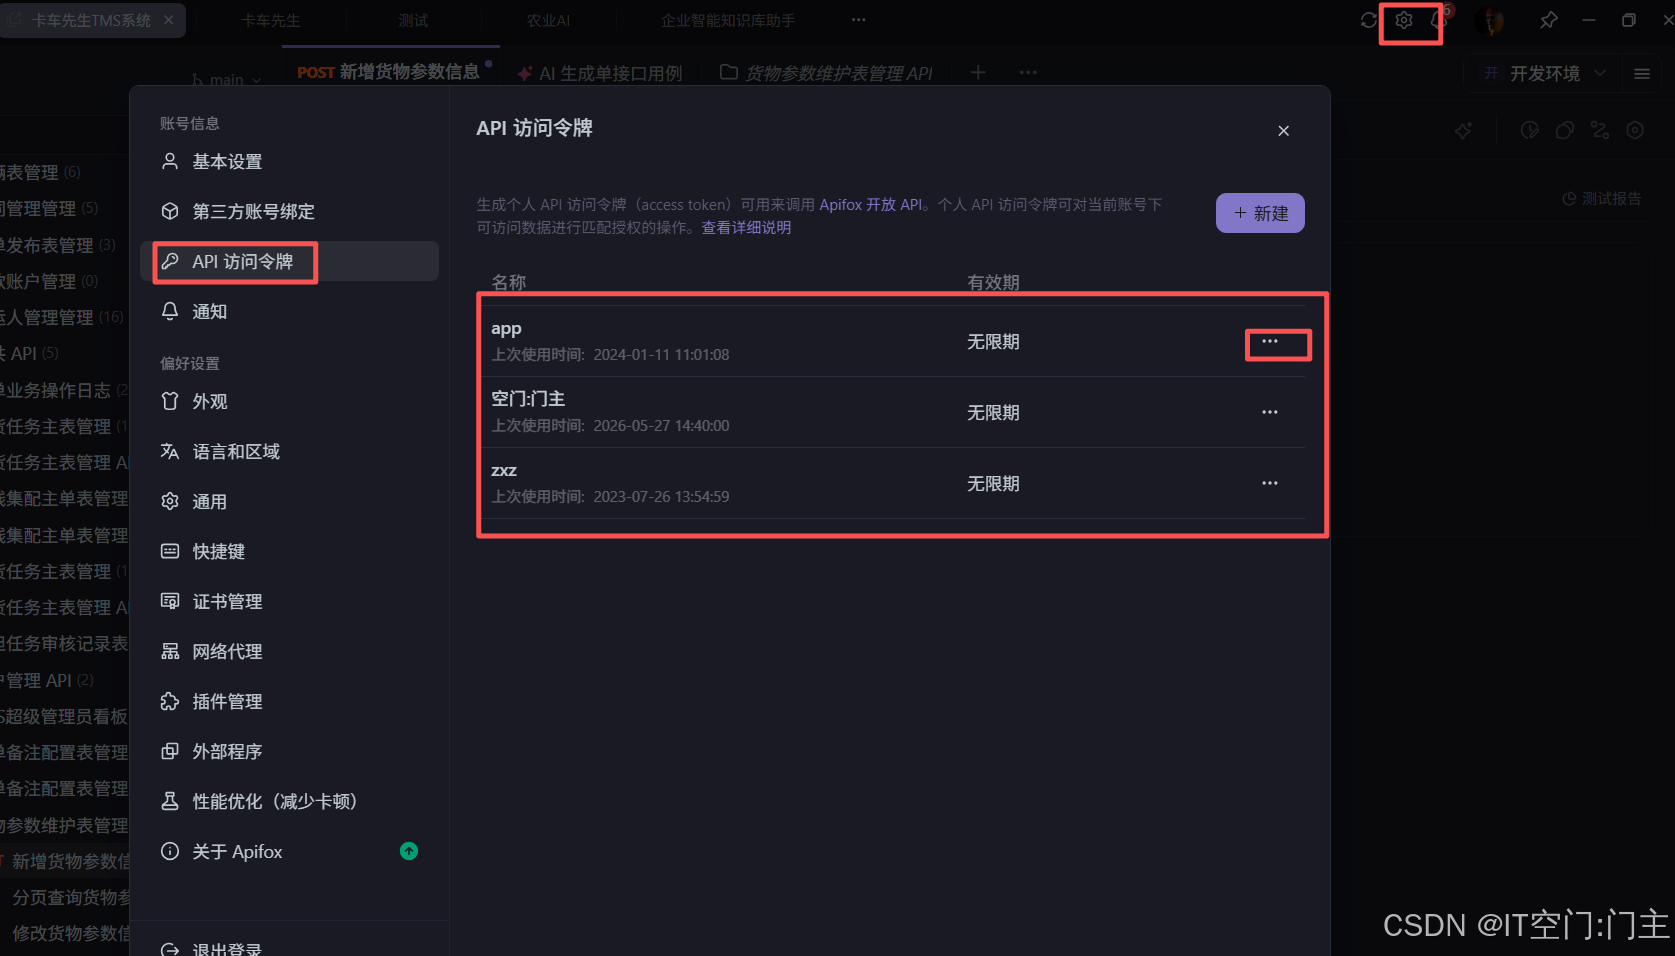Click the bell icon beside 通知

(x=170, y=311)
